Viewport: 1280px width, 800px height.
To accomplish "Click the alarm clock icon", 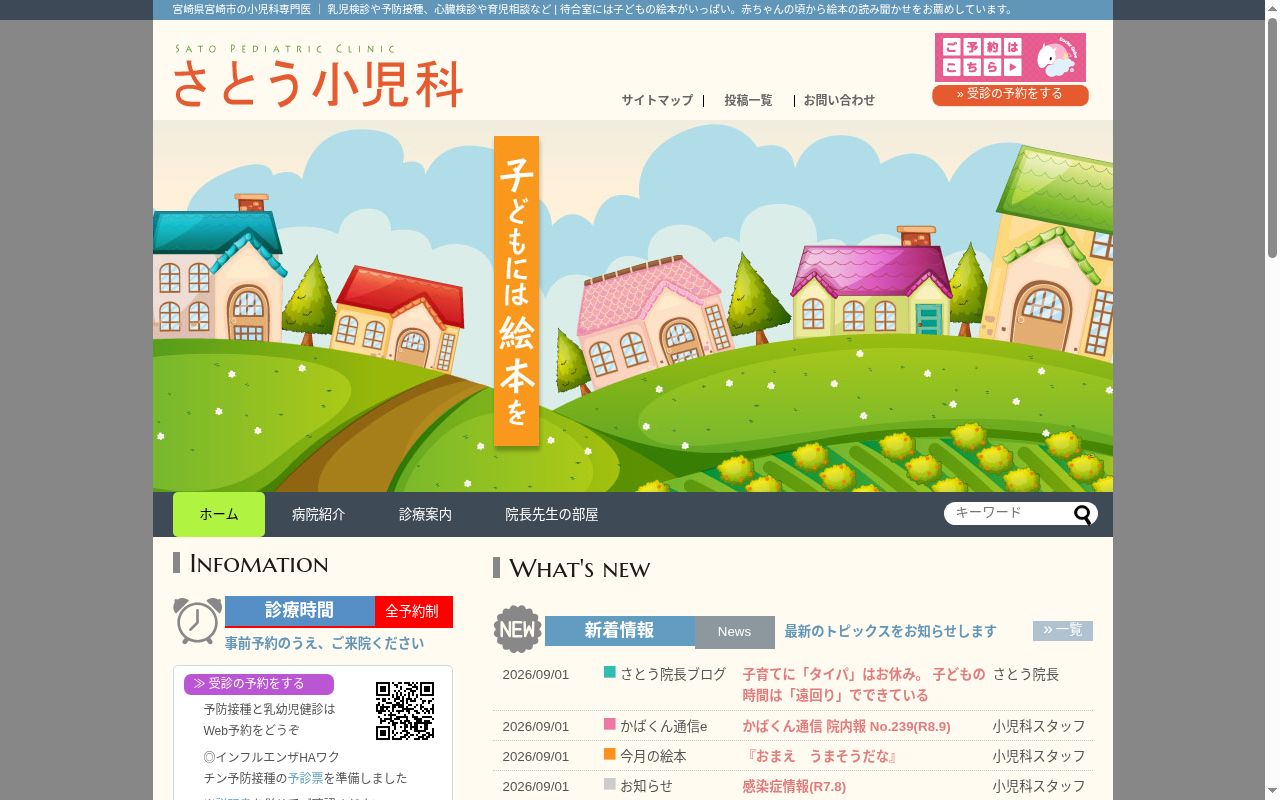I will (x=197, y=620).
